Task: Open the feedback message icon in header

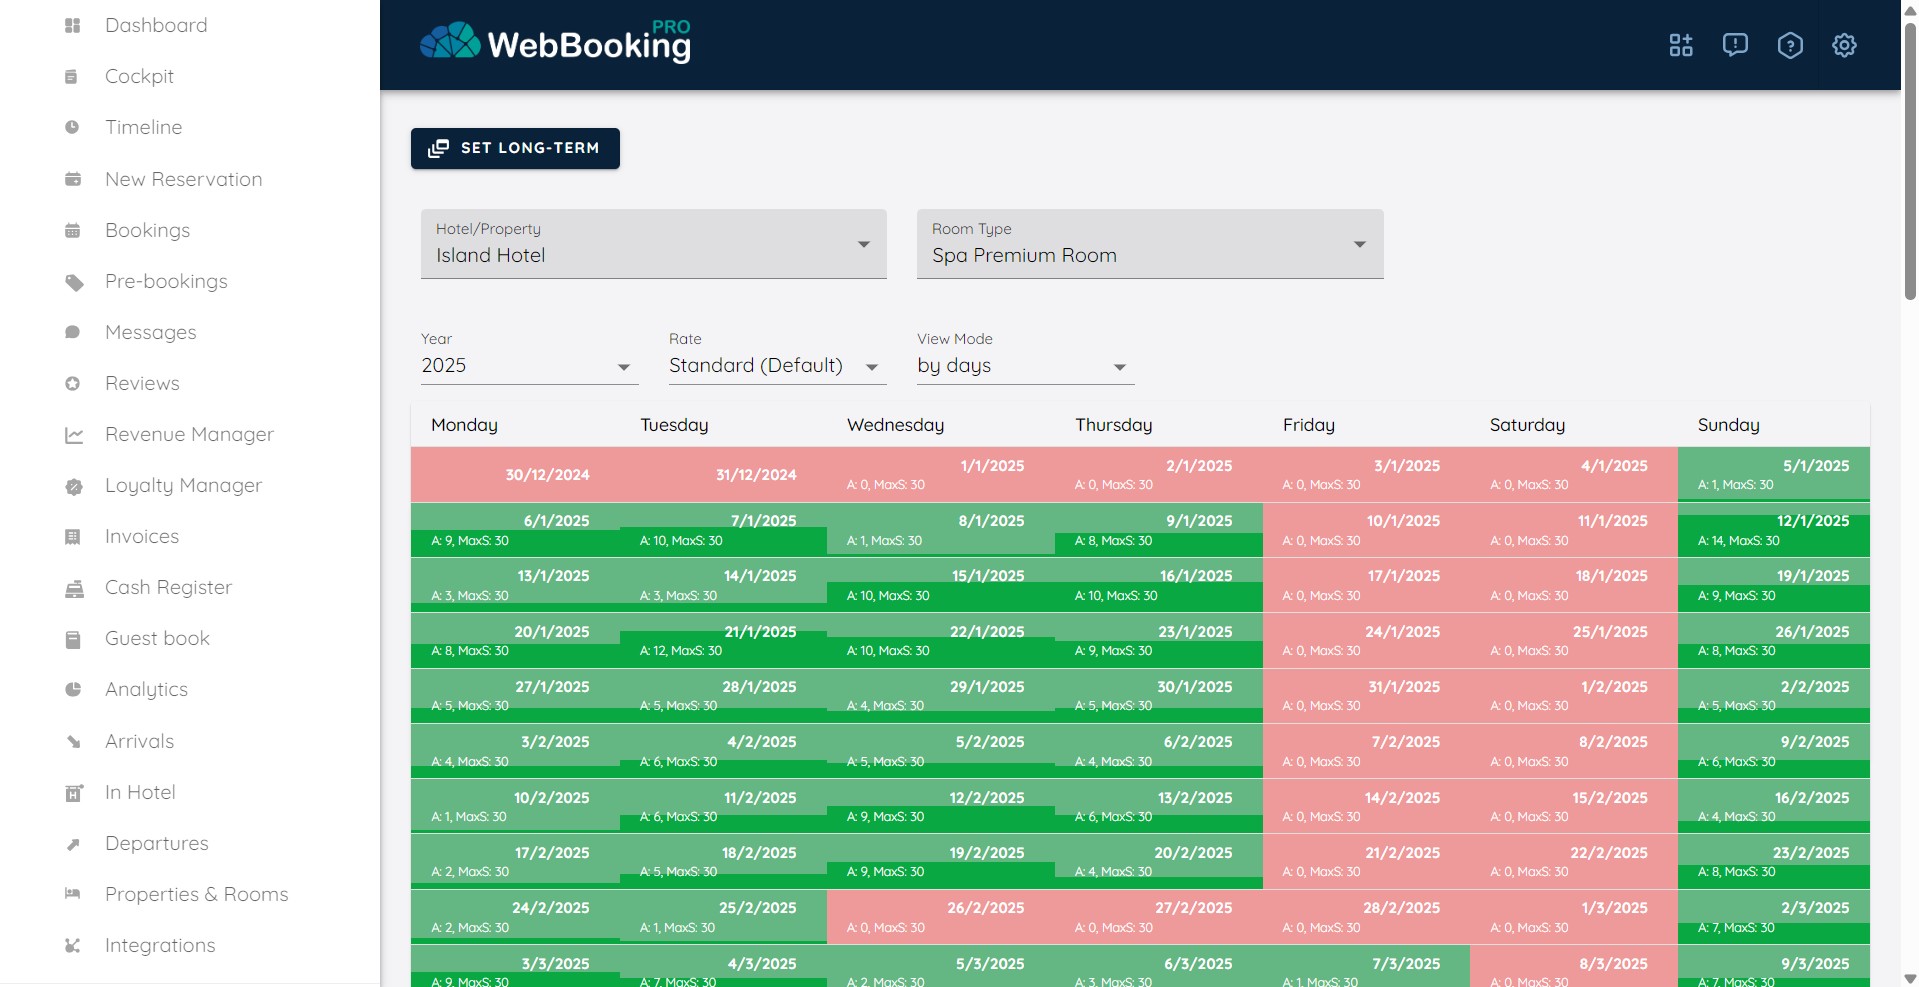Action: (1735, 45)
